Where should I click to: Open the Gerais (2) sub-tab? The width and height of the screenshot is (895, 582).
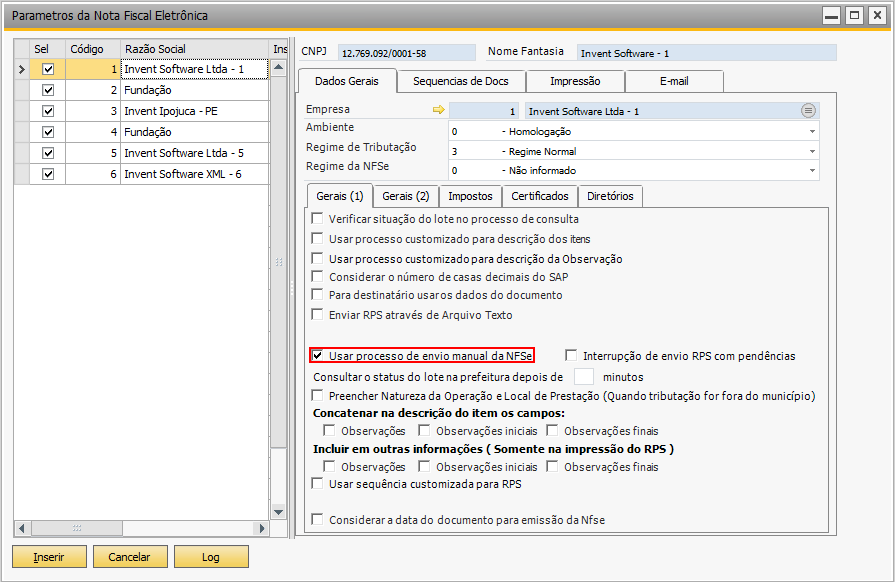pos(406,196)
